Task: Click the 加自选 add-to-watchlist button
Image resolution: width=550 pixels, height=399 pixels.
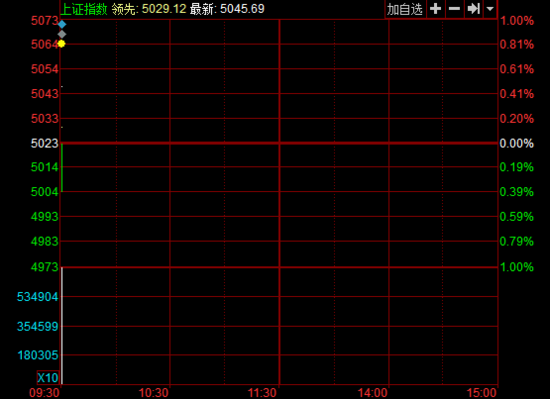Action: pos(405,9)
